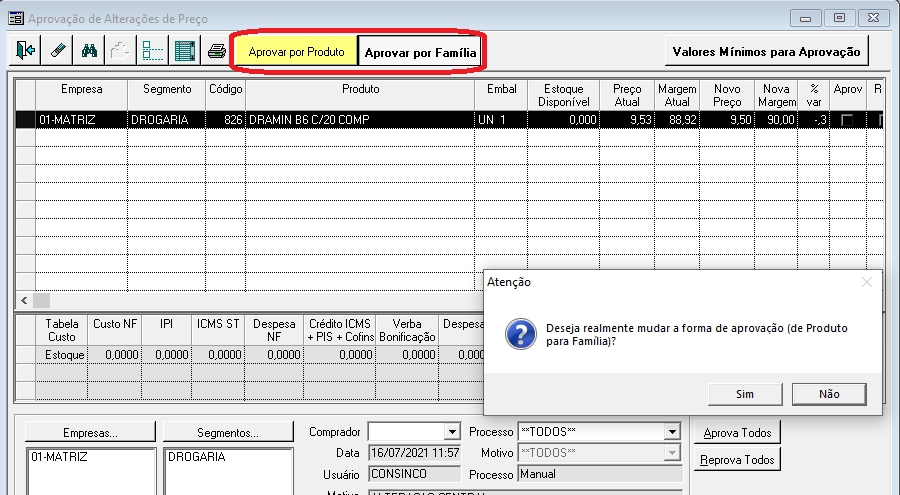Open the Segmentos... selector button
Image resolution: width=900 pixels, height=495 pixels.
[x=228, y=432]
